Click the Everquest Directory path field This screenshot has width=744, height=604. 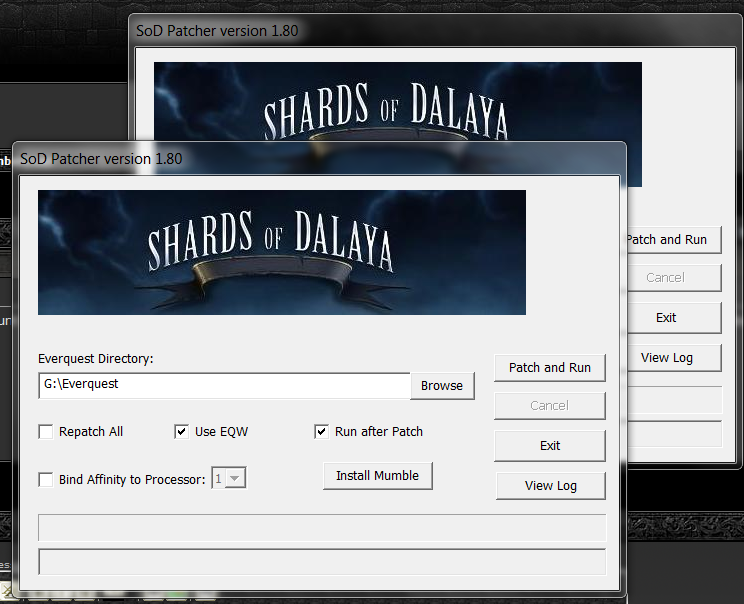[224, 386]
